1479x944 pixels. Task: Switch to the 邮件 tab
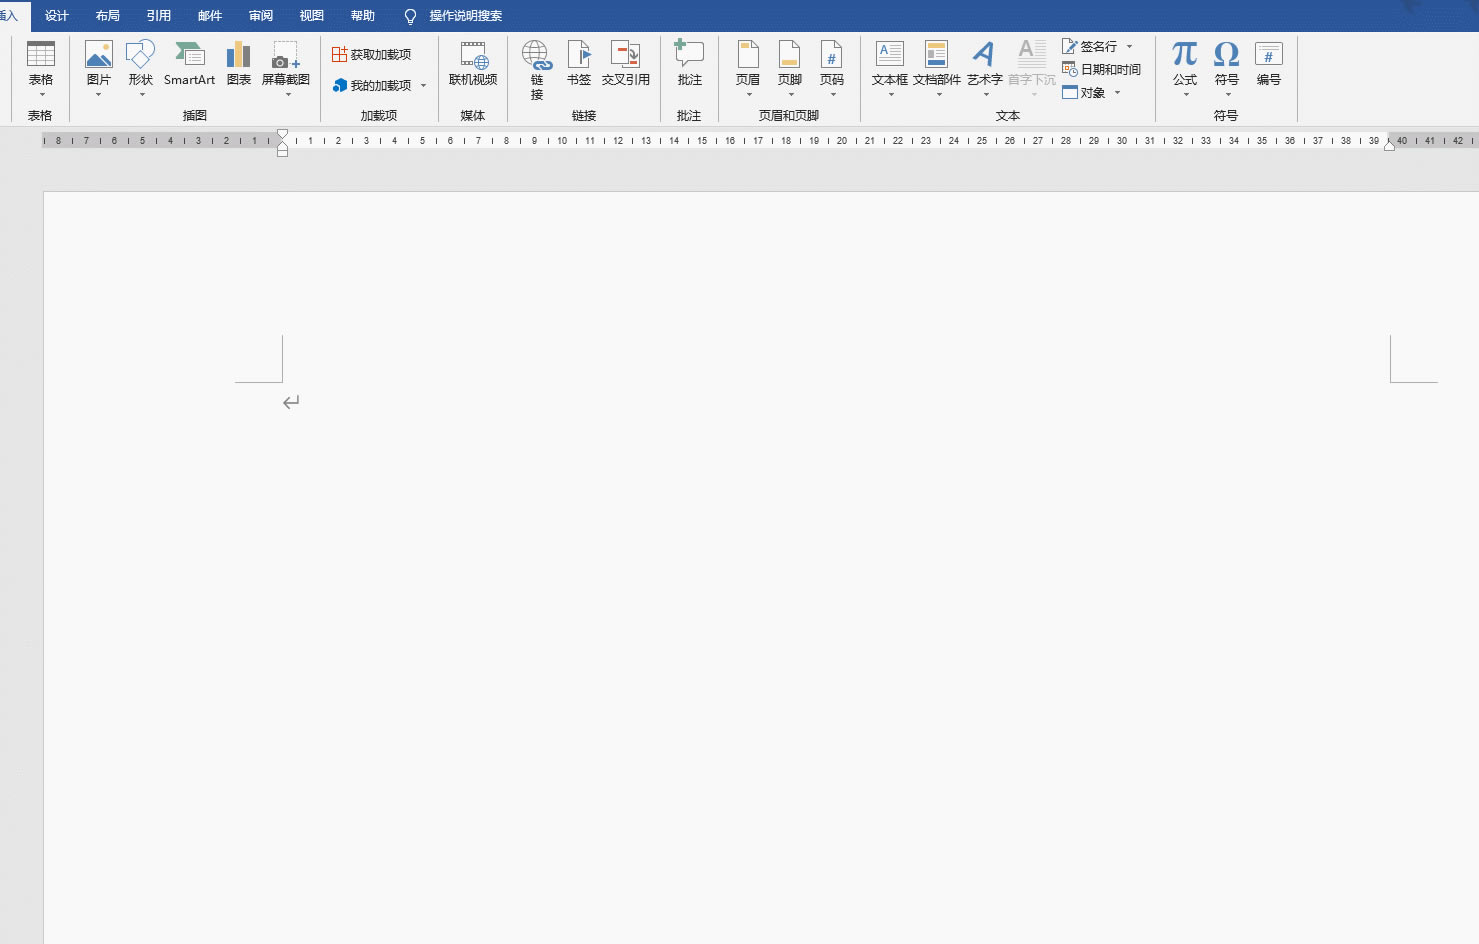pos(210,16)
